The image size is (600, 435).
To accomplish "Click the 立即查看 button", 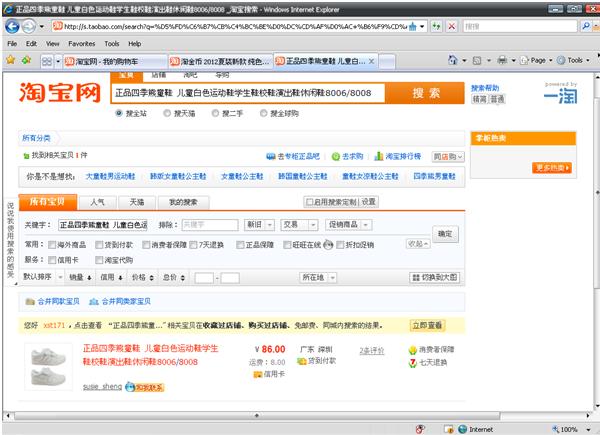I will [x=427, y=326].
